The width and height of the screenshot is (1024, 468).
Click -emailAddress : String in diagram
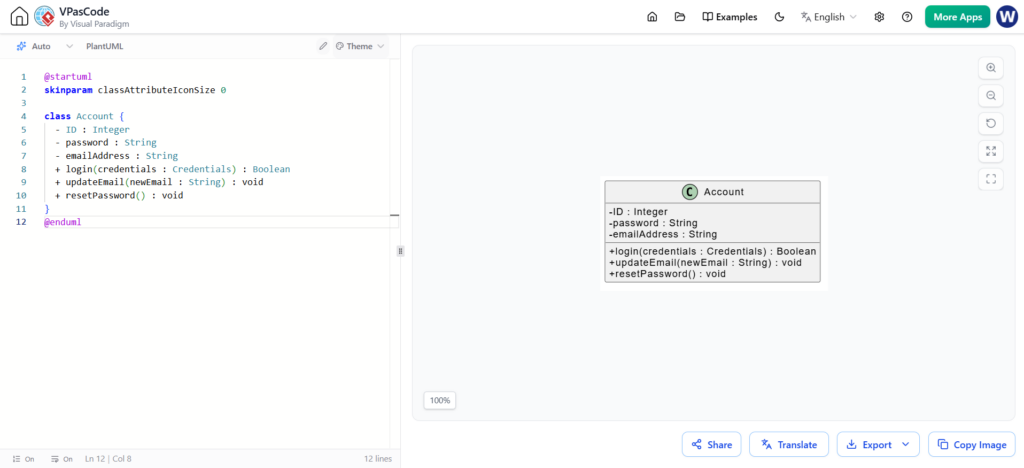click(663, 234)
